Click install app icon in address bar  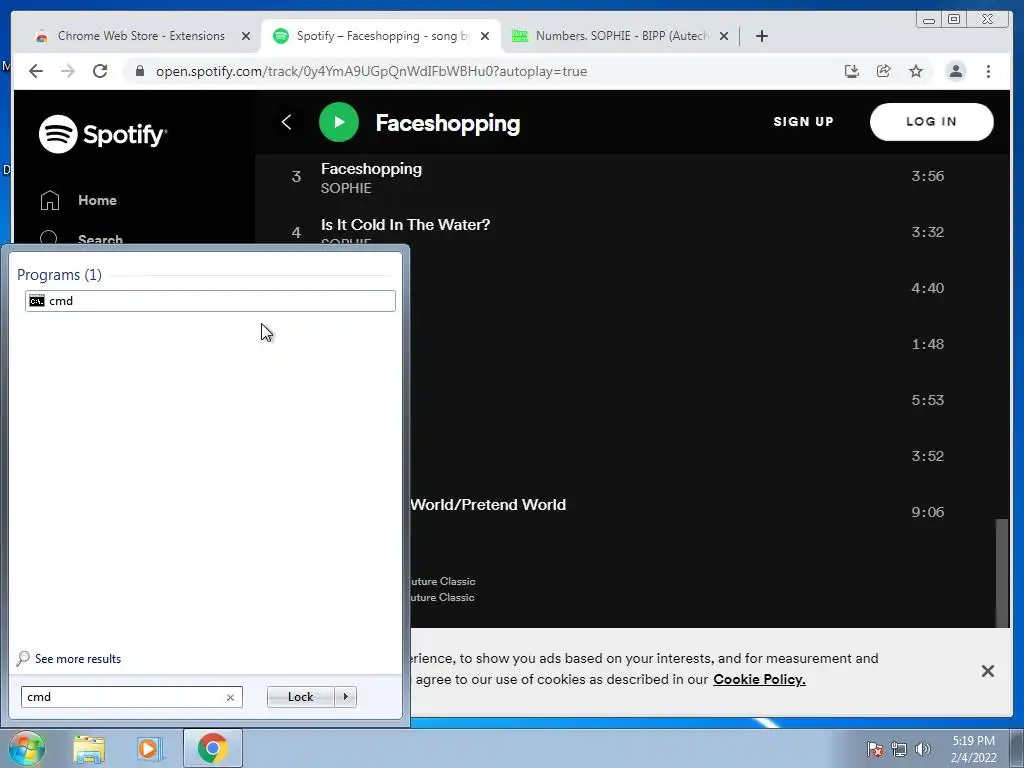tap(852, 71)
